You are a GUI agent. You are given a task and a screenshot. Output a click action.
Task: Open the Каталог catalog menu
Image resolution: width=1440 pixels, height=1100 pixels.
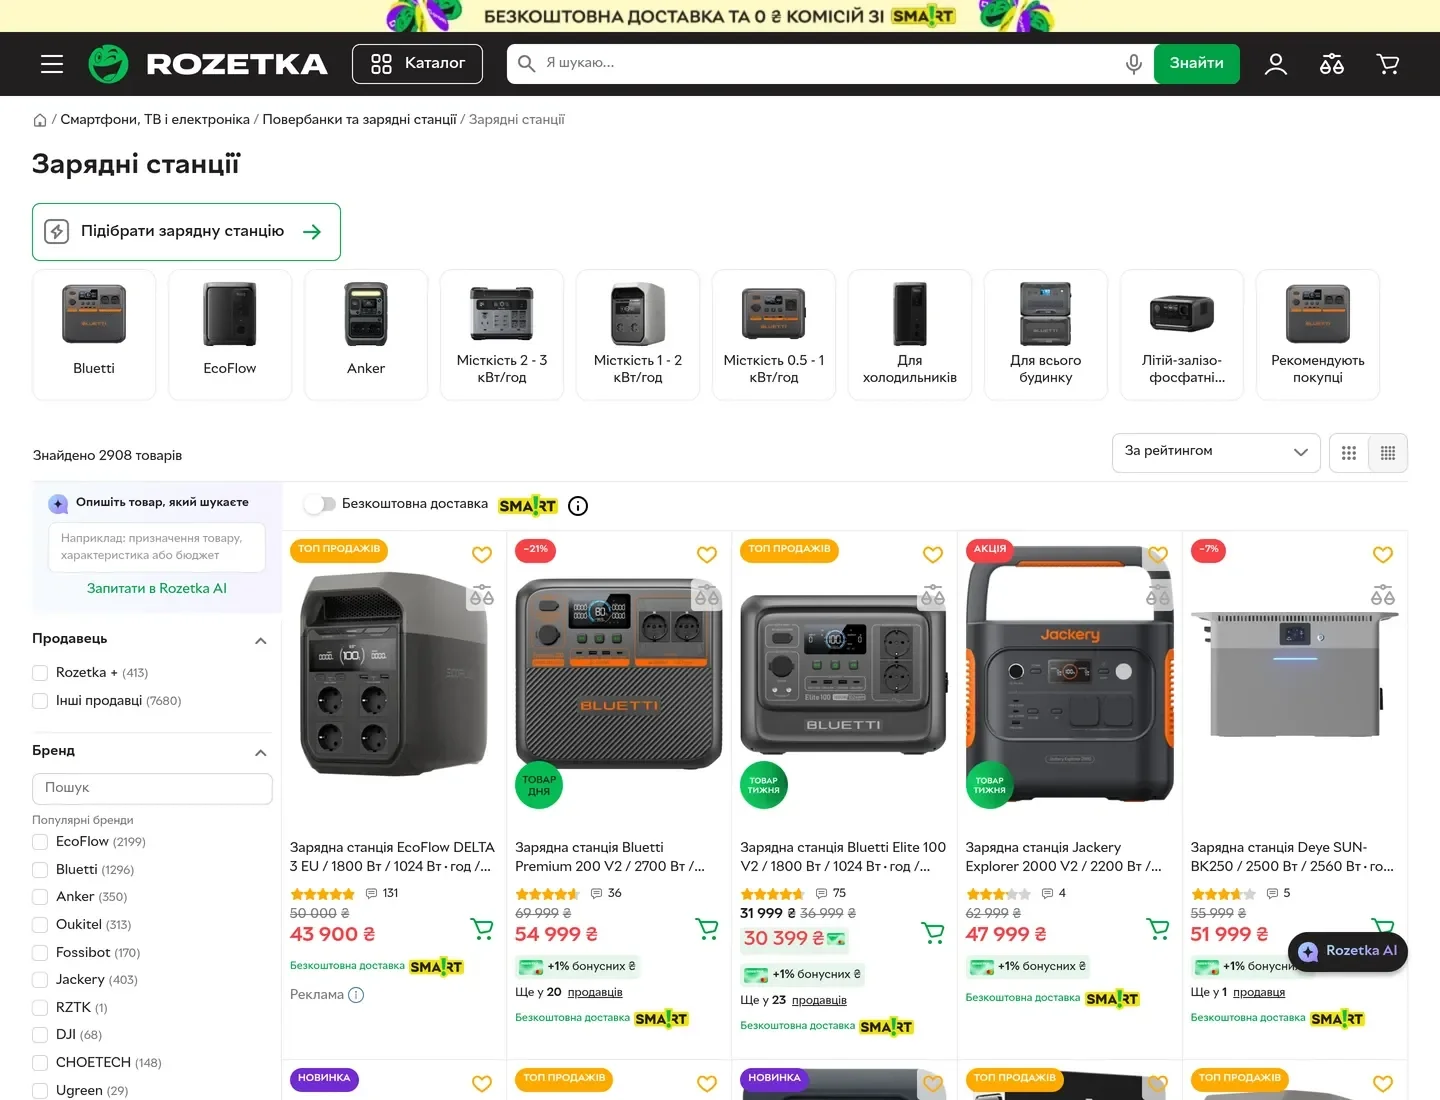pos(417,64)
